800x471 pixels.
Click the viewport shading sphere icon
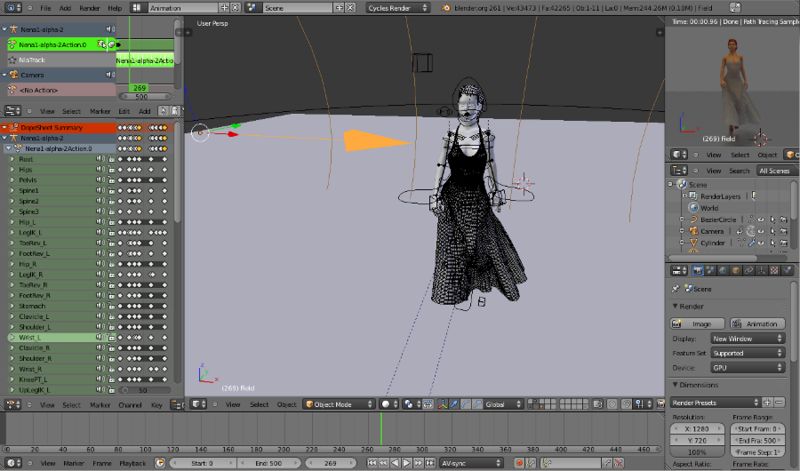[x=385, y=404]
